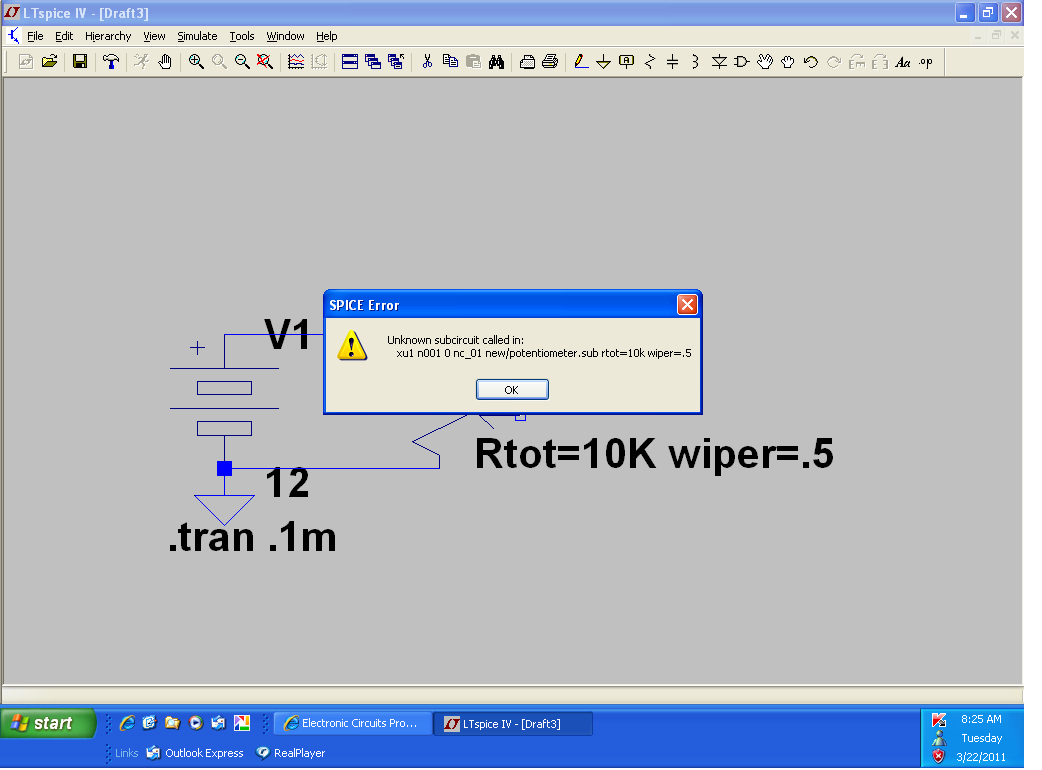The image size is (1042, 770).
Task: Click the close-all-windows toolbar icon
Action: [x=396, y=62]
